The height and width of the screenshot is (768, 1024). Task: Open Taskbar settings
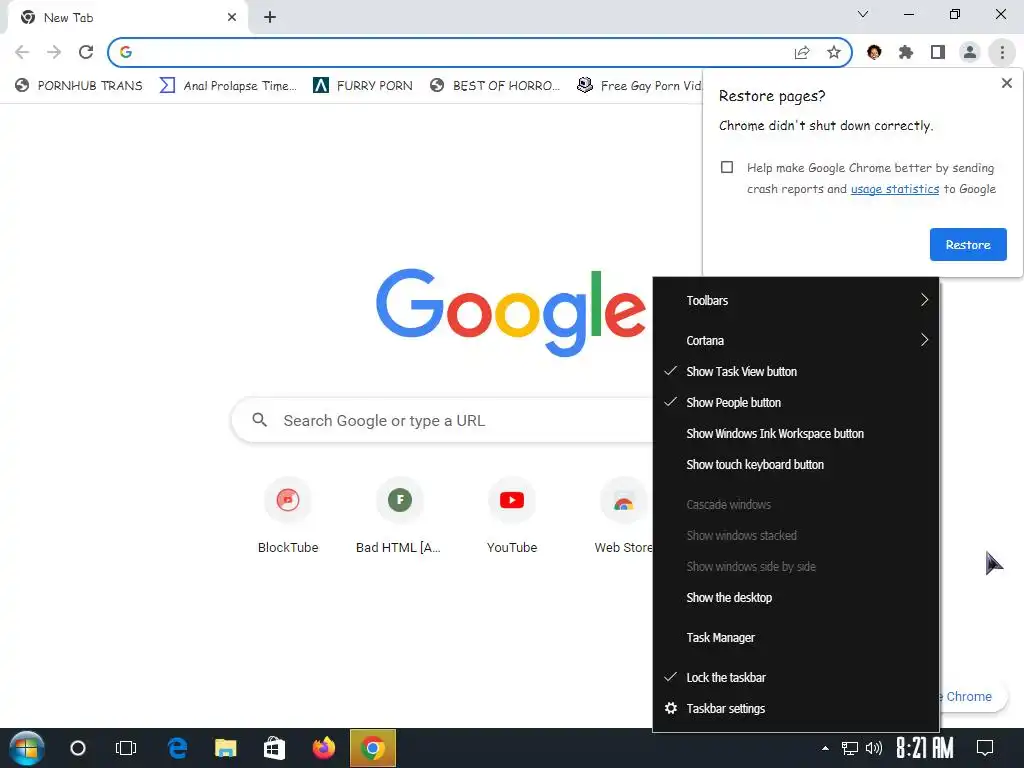point(795,709)
